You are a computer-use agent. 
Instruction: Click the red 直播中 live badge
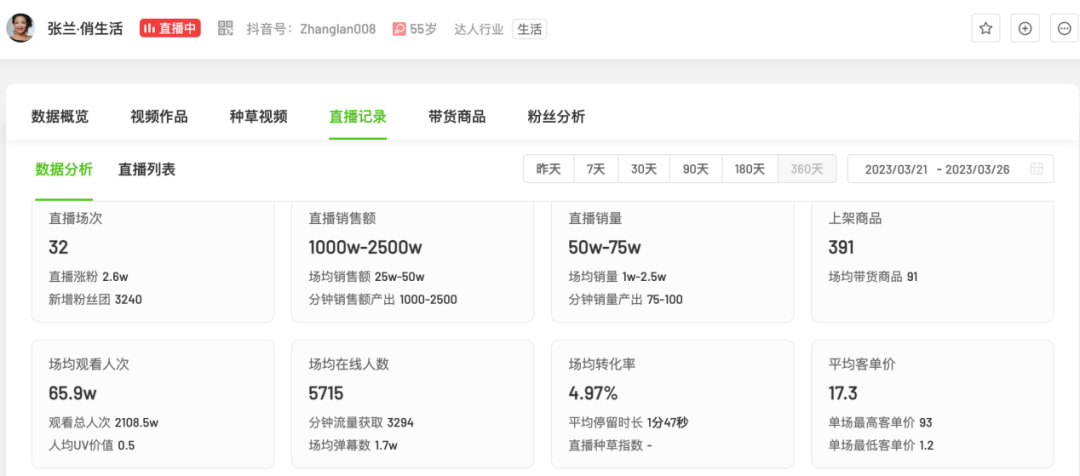[170, 29]
